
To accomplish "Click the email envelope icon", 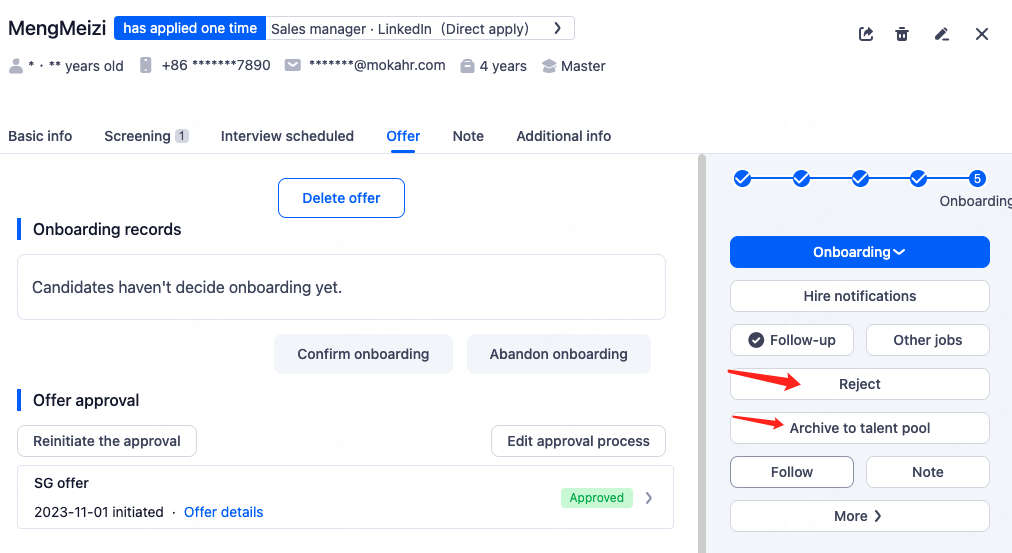I will click(x=293, y=66).
